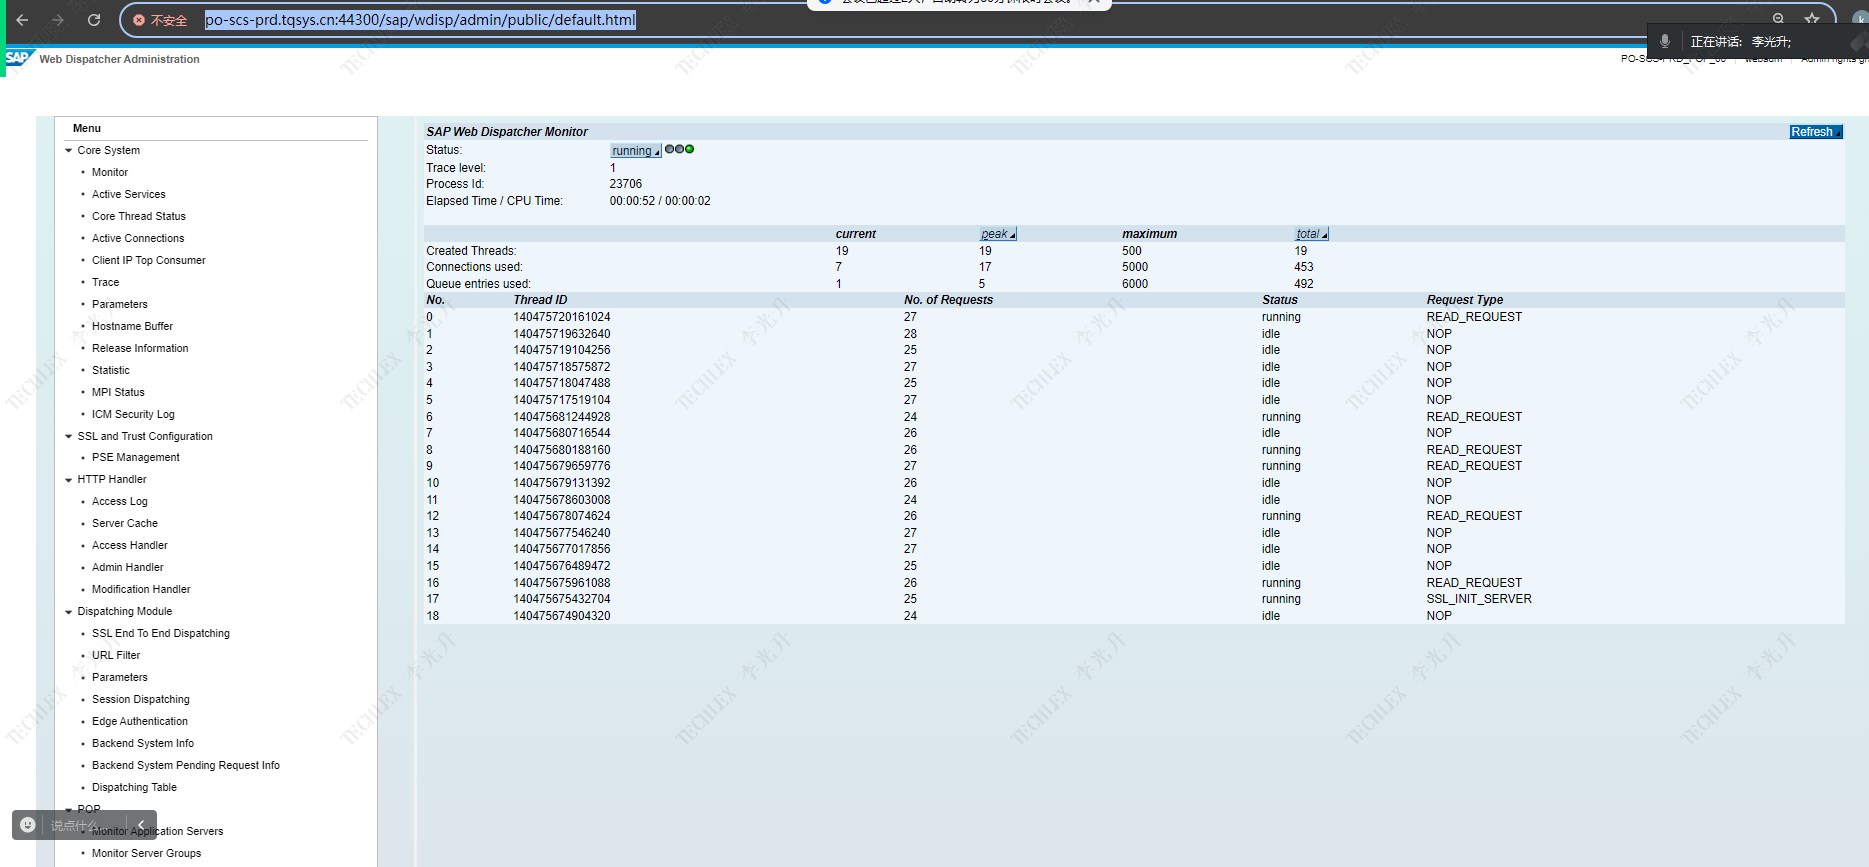
Task: Open Core Thread Status menu item
Action: pos(139,216)
